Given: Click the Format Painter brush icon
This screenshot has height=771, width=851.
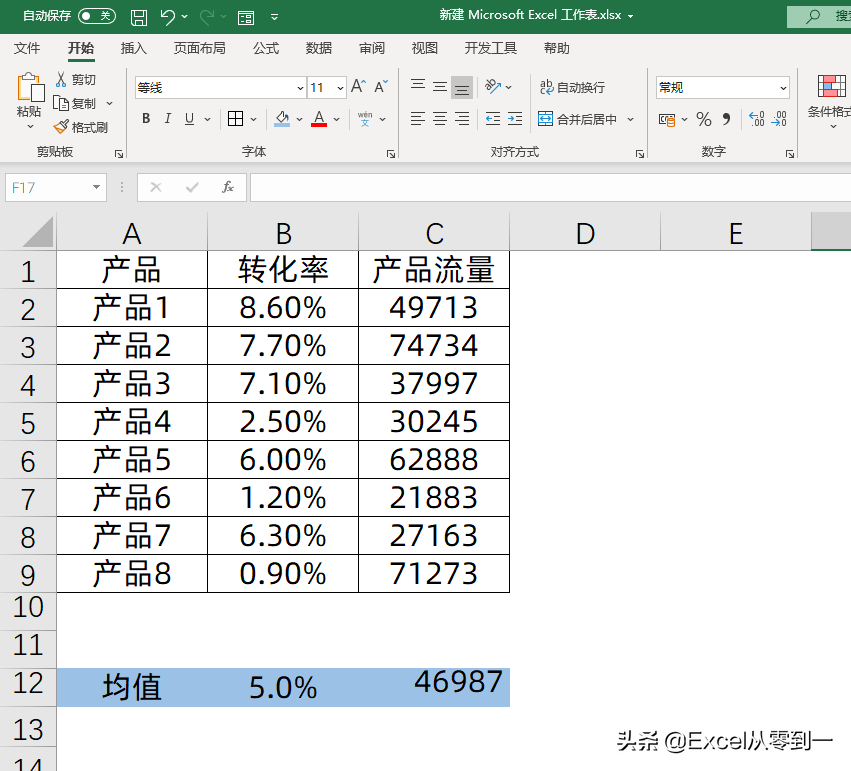Looking at the screenshot, I should pos(61,127).
